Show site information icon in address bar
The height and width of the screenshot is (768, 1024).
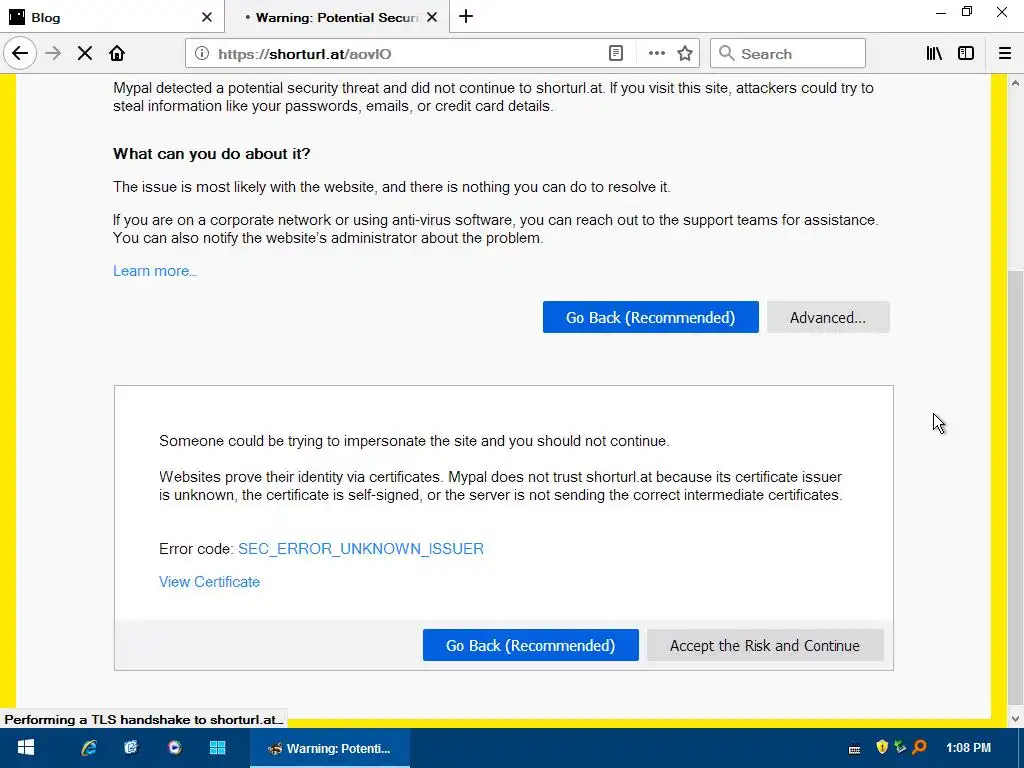[x=202, y=54]
